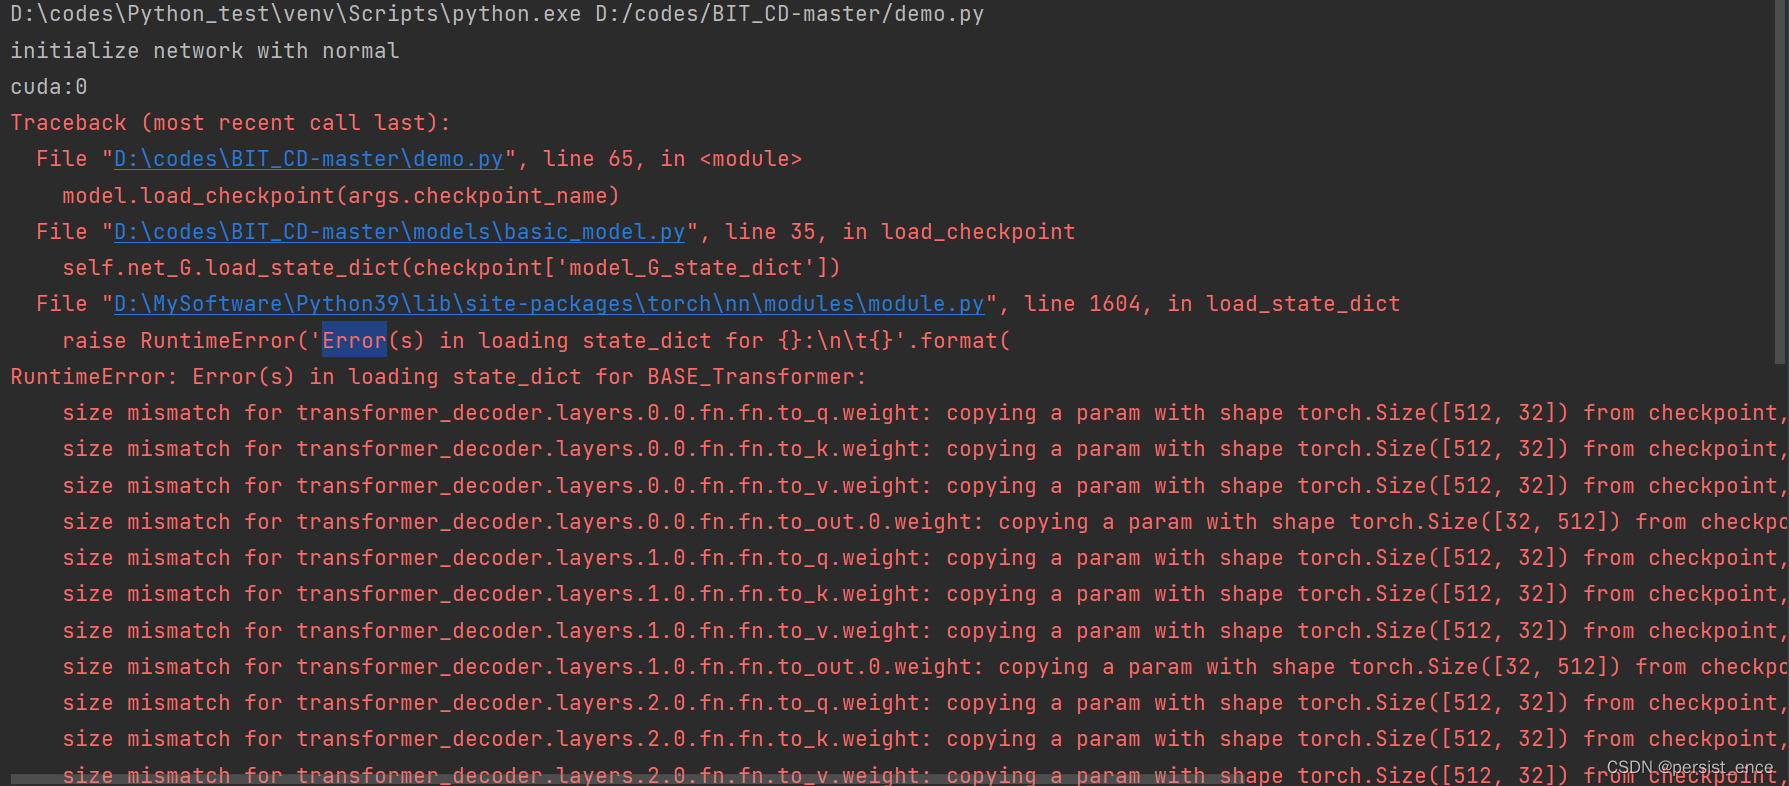Click 'initialize network with normal' line
Viewport: 1789px width, 786px height.
(x=205, y=51)
